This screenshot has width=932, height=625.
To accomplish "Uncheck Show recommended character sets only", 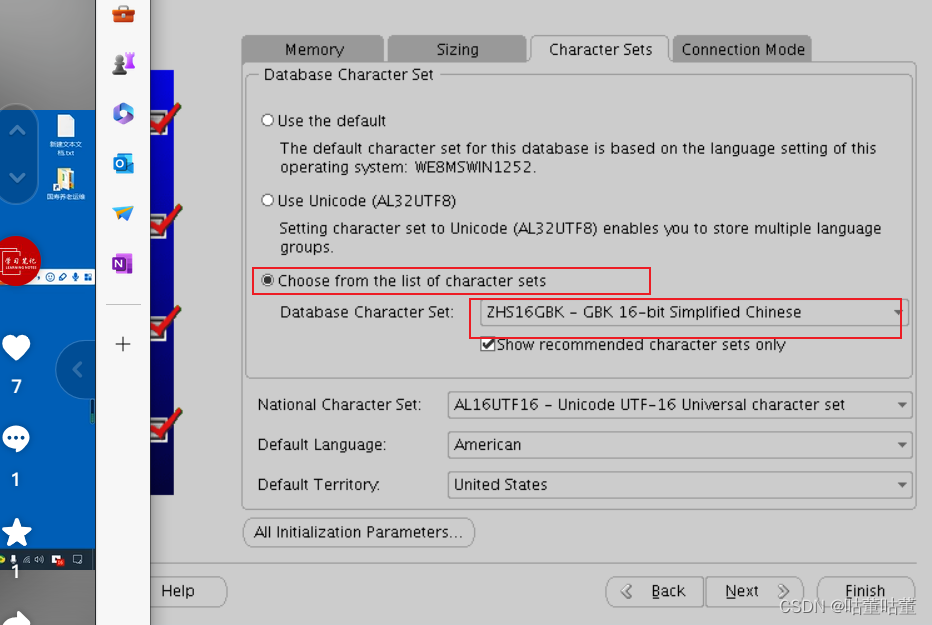I will (x=489, y=344).
